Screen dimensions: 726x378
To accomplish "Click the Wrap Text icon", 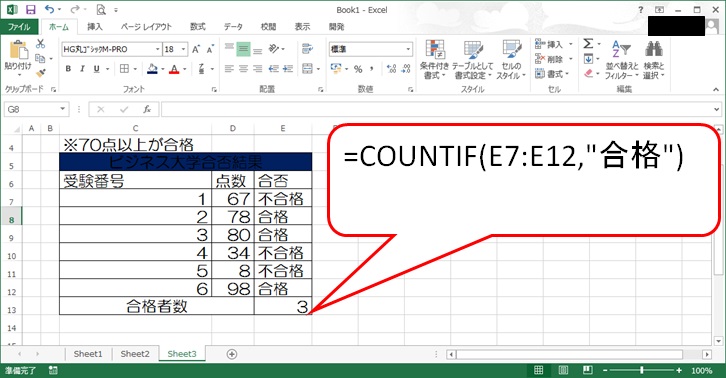I will pos(307,49).
